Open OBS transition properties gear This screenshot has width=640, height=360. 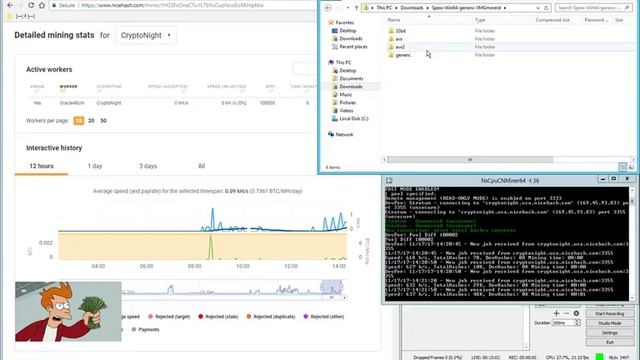point(576,313)
